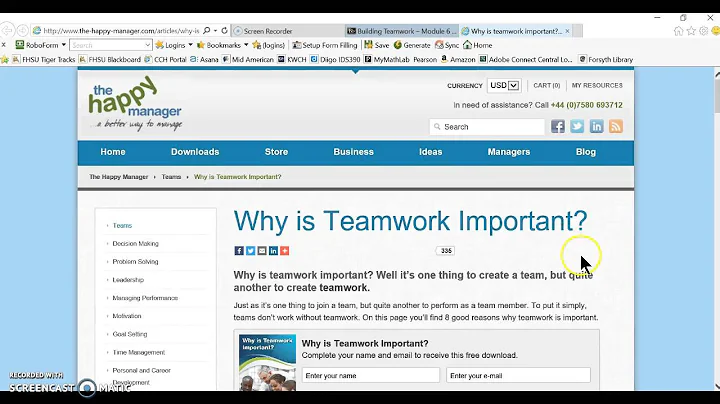Screen dimensions: 720x404
Task: Open the site's Facebook page icon near search
Action: pyautogui.click(x=558, y=126)
